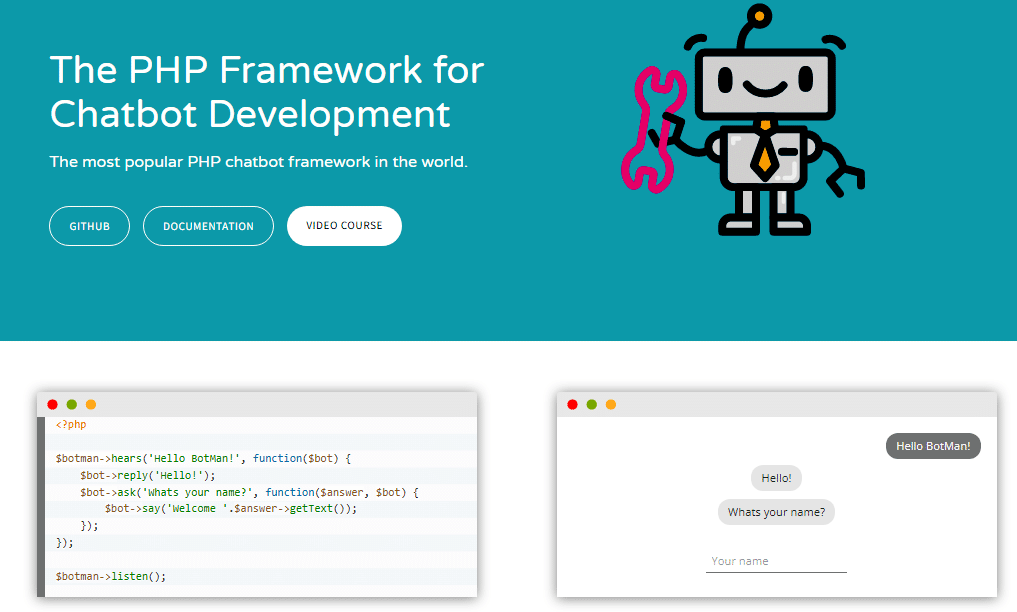Click the '$botman->listen();' code line
1017x612 pixels.
[x=111, y=577]
